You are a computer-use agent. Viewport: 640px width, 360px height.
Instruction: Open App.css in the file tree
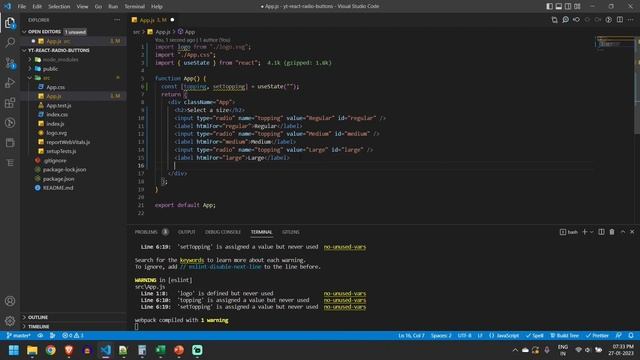[x=56, y=87]
